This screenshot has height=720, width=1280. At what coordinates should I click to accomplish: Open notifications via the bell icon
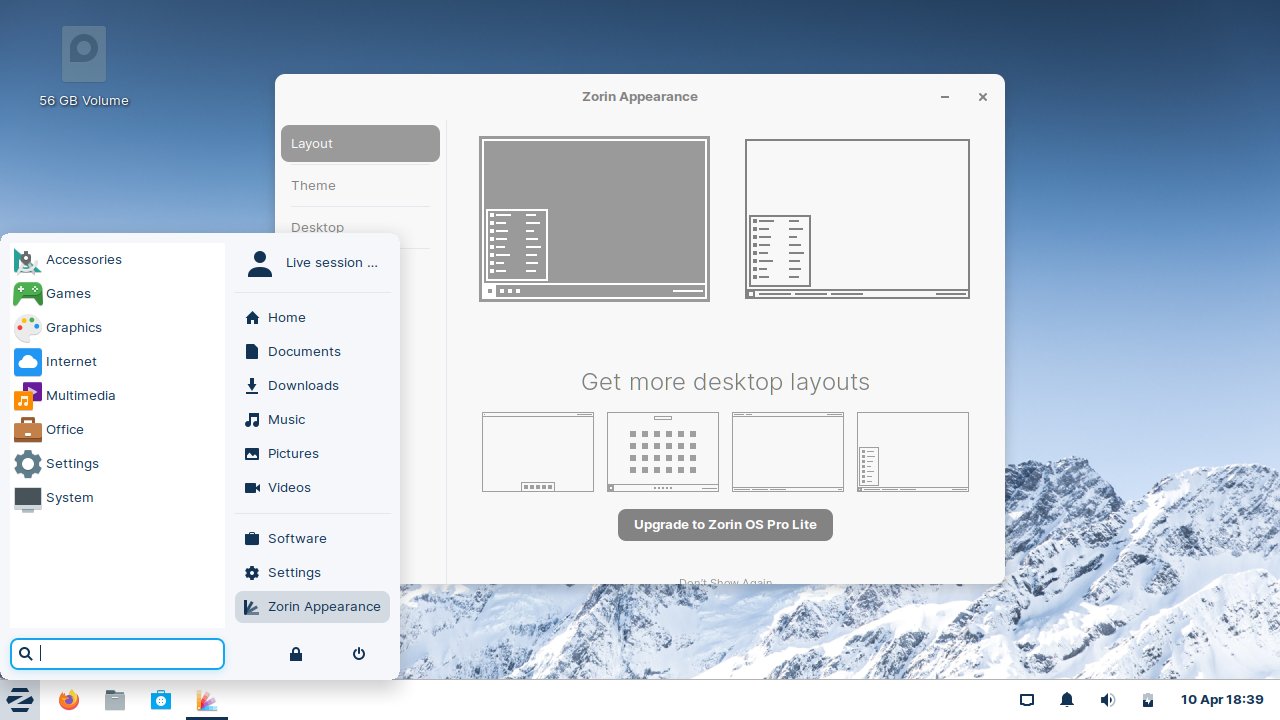pos(1067,699)
